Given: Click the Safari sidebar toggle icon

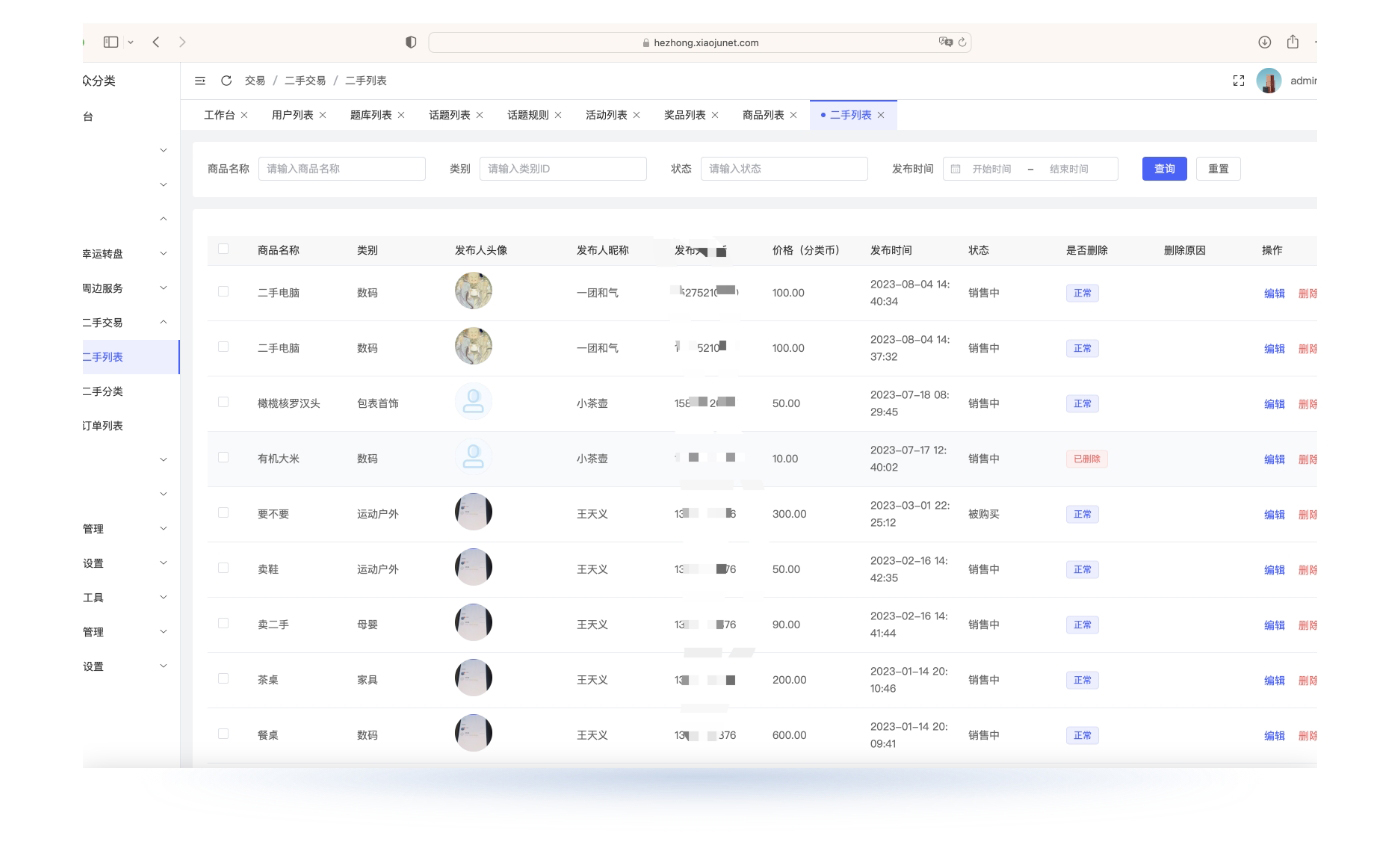Looking at the screenshot, I should 111,42.
